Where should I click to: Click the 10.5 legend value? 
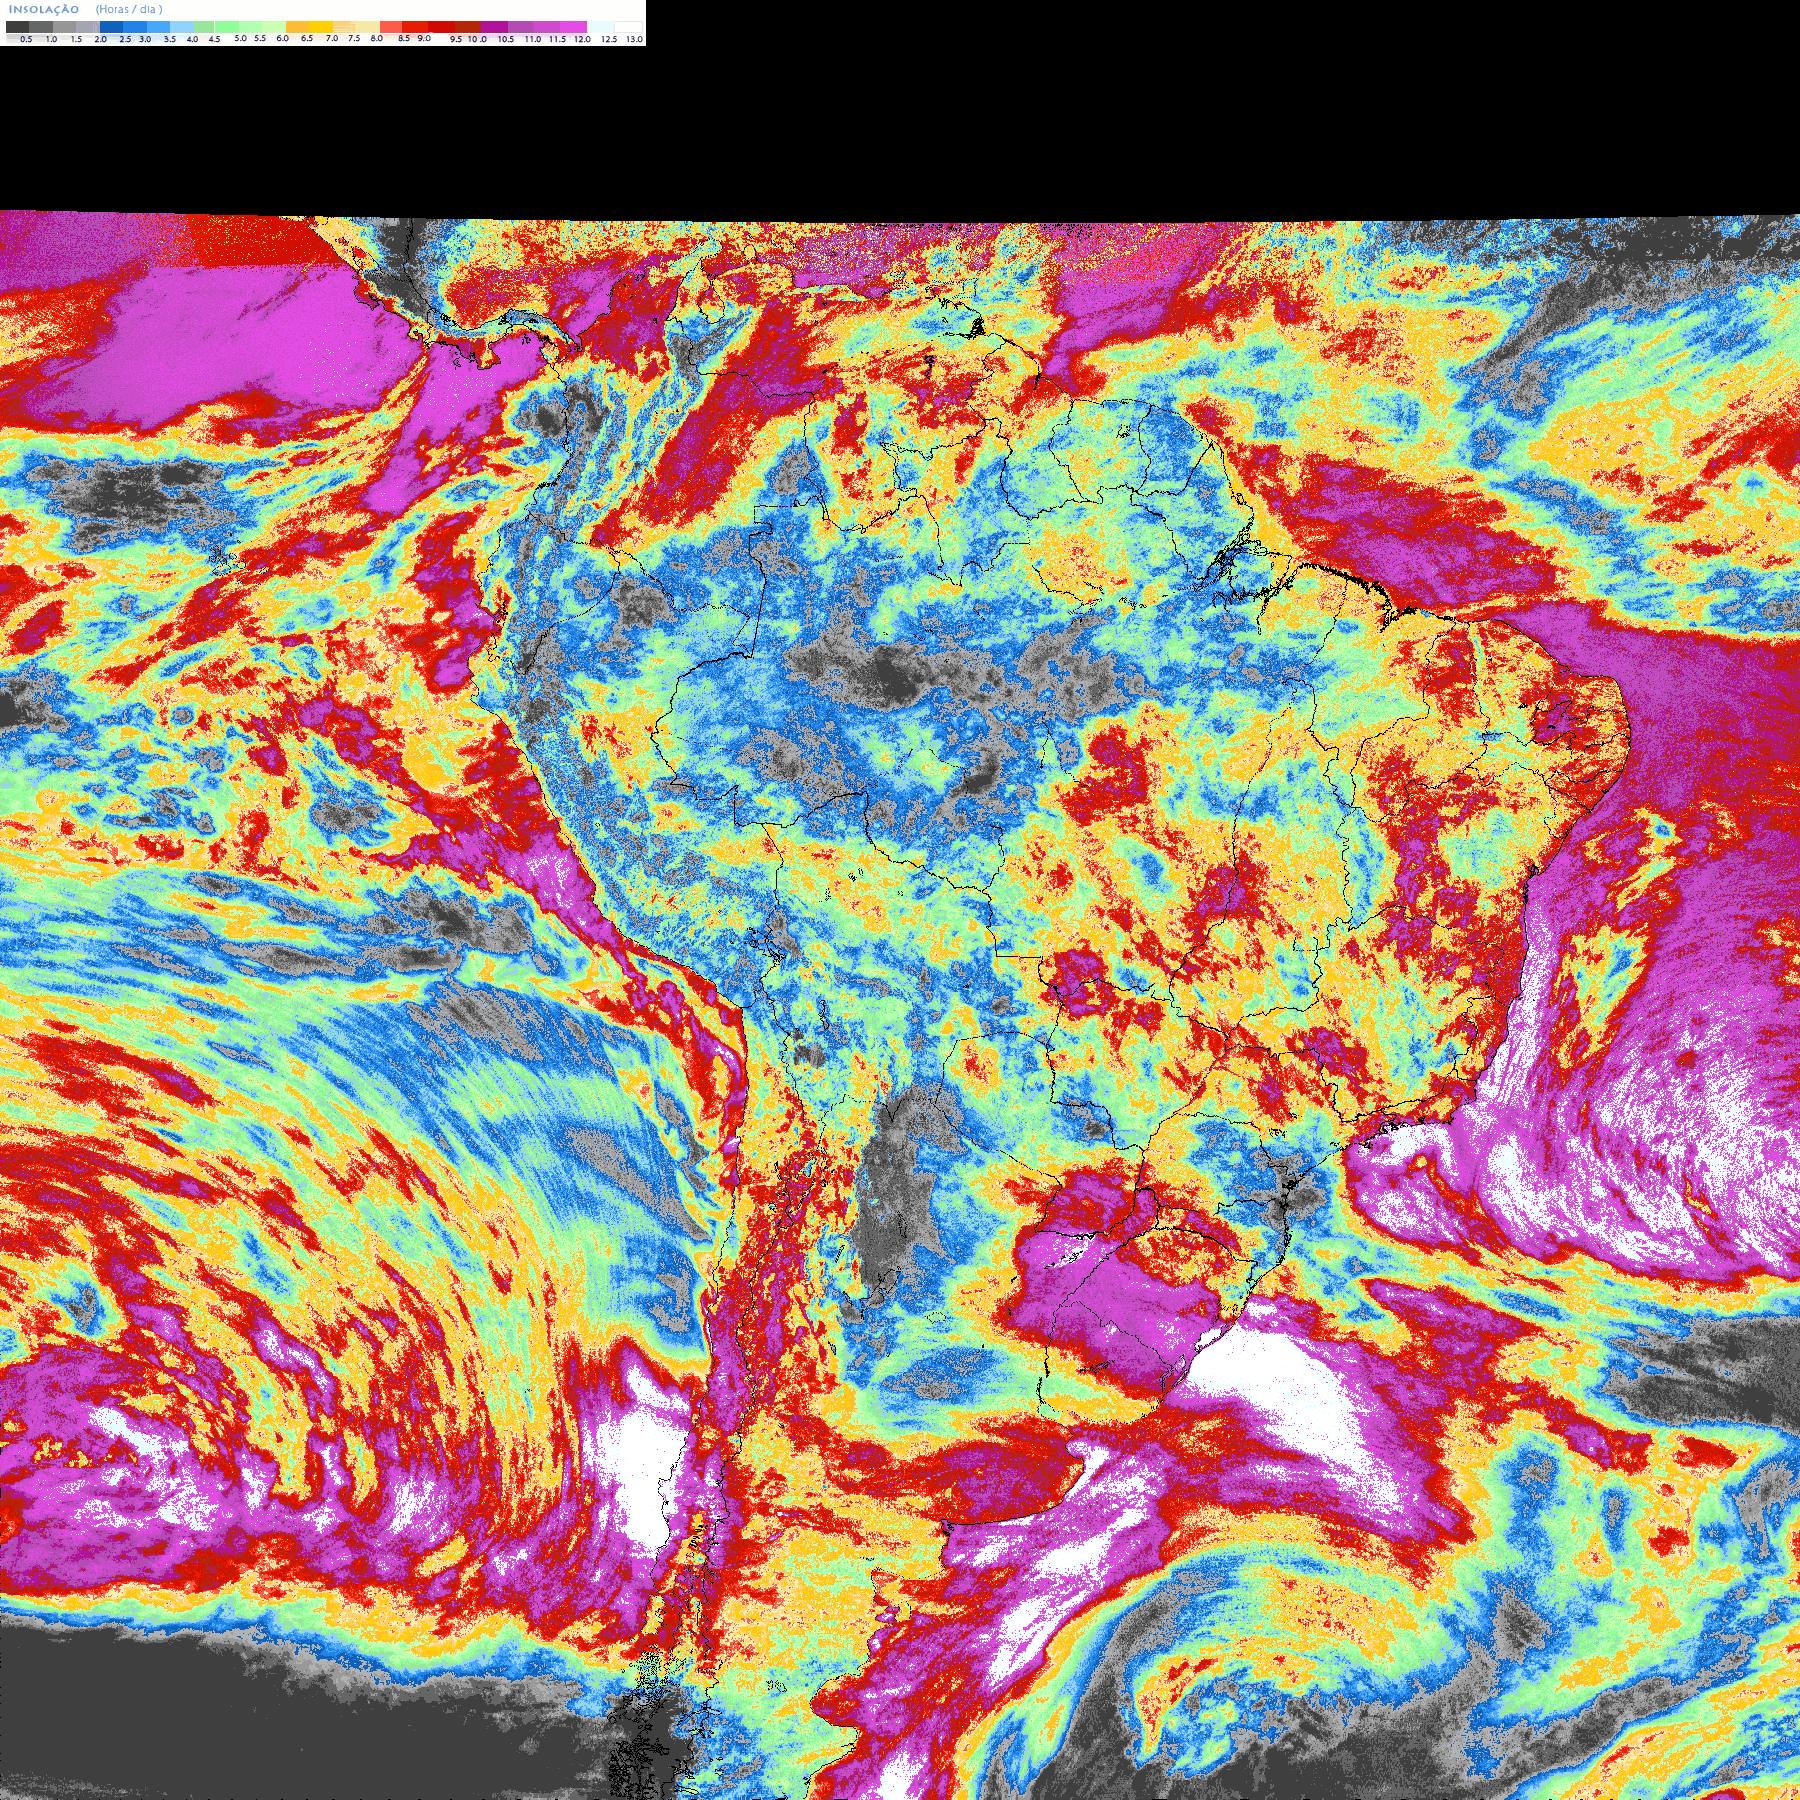(x=506, y=39)
